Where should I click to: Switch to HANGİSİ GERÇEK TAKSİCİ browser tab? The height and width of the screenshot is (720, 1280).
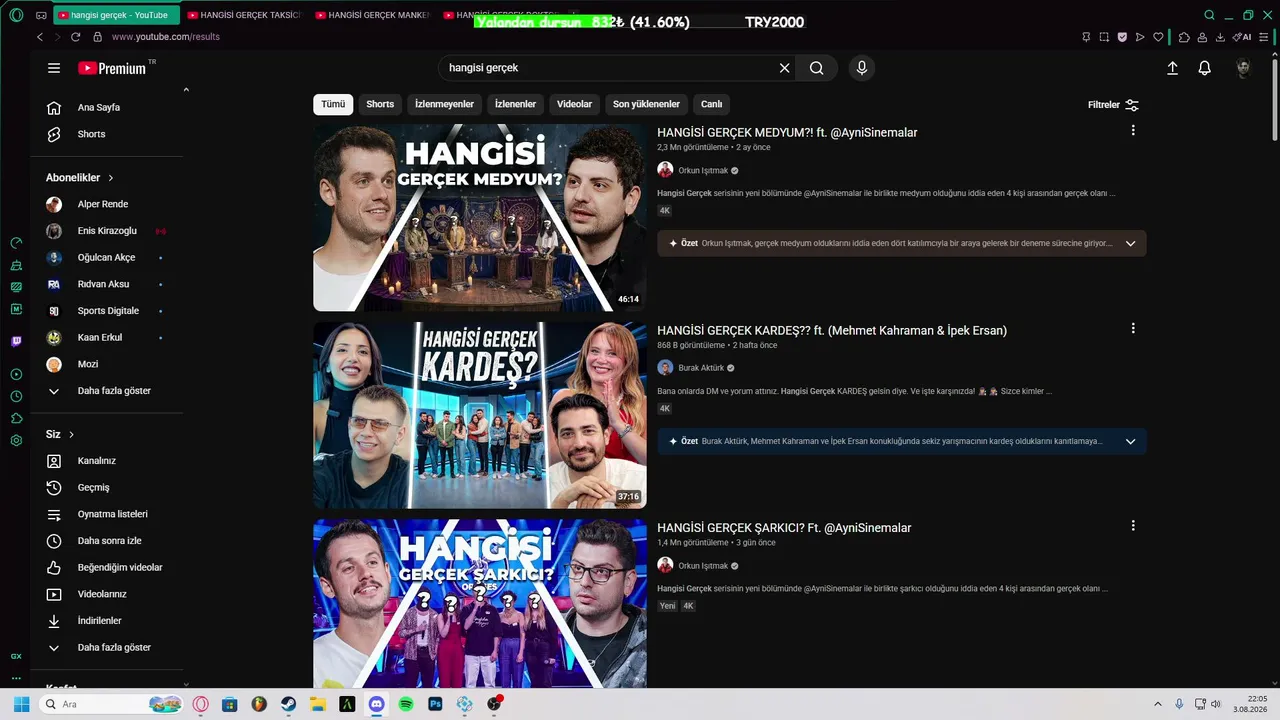point(244,15)
